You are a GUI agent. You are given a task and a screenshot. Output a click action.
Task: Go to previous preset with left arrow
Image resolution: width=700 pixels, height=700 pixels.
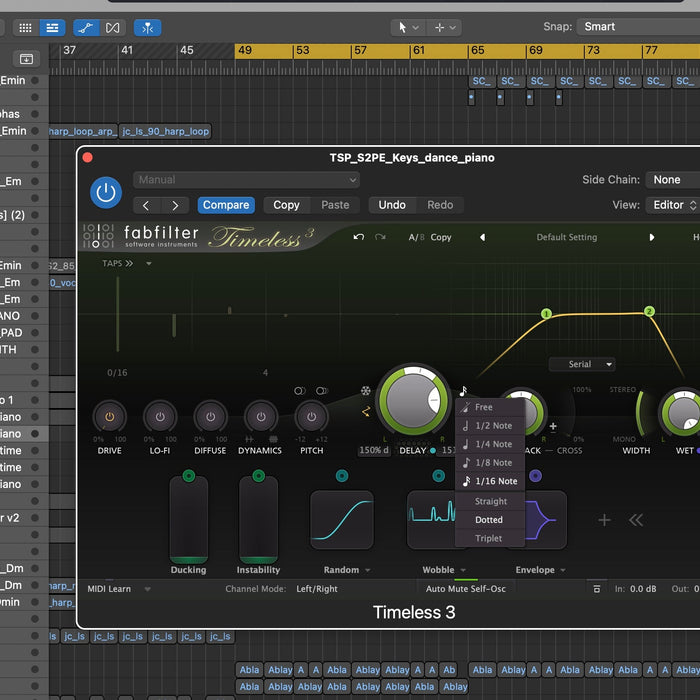(146, 205)
